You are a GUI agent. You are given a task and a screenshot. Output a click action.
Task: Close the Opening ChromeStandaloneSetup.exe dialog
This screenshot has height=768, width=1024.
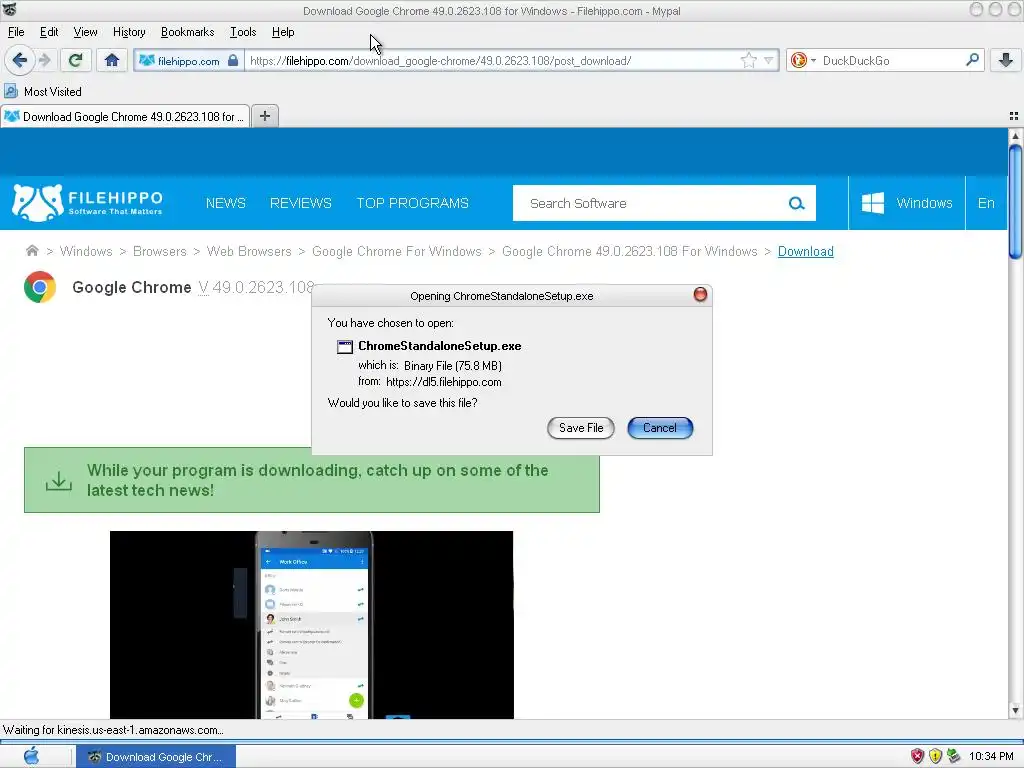(x=700, y=295)
